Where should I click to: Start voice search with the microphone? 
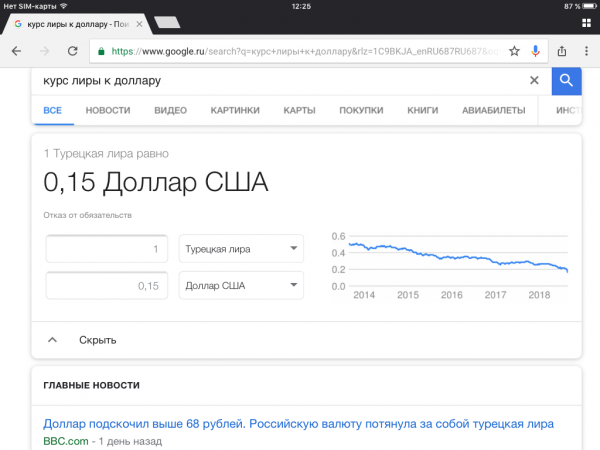535,50
